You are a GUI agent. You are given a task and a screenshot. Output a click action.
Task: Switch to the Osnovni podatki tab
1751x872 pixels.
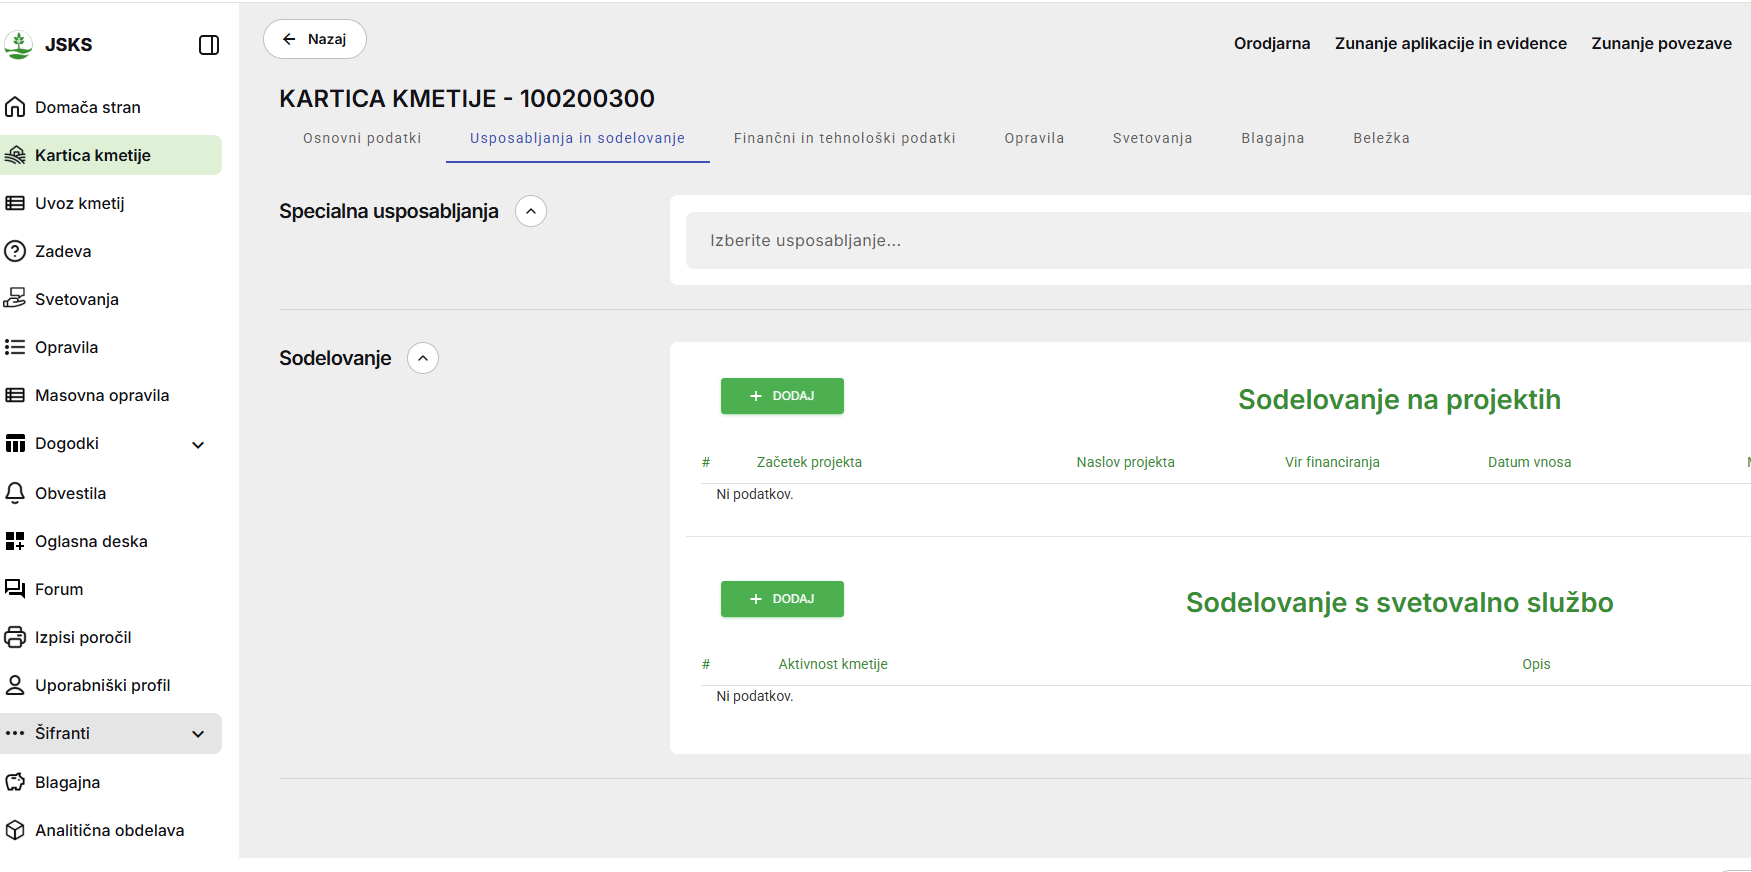362,138
